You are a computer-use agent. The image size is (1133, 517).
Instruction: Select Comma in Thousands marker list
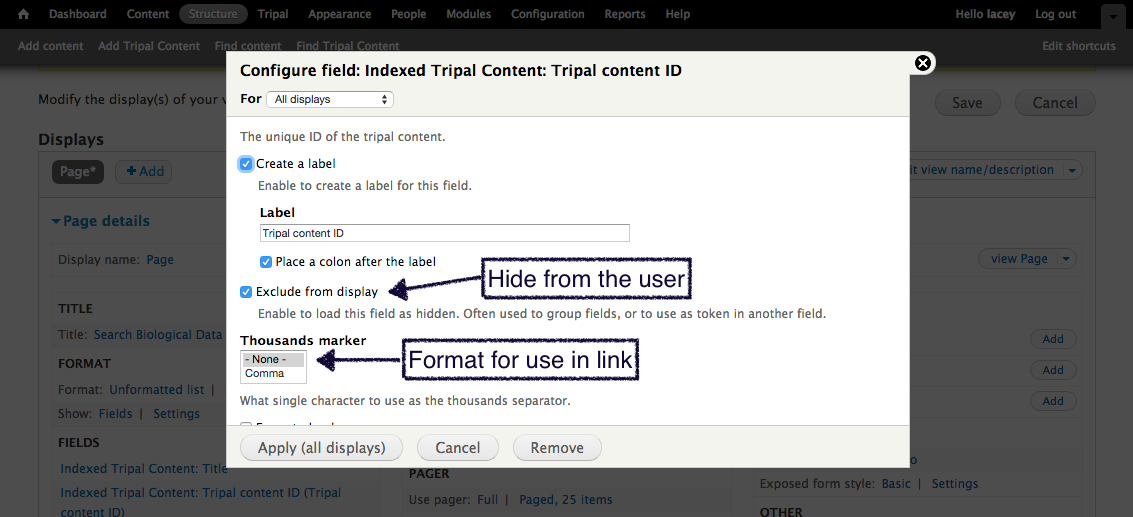click(265, 374)
